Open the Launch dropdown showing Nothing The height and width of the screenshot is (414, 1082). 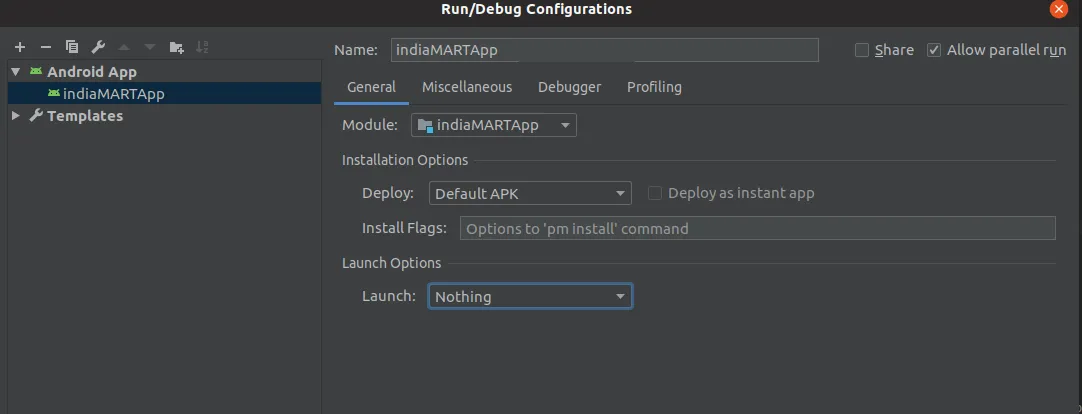point(530,297)
